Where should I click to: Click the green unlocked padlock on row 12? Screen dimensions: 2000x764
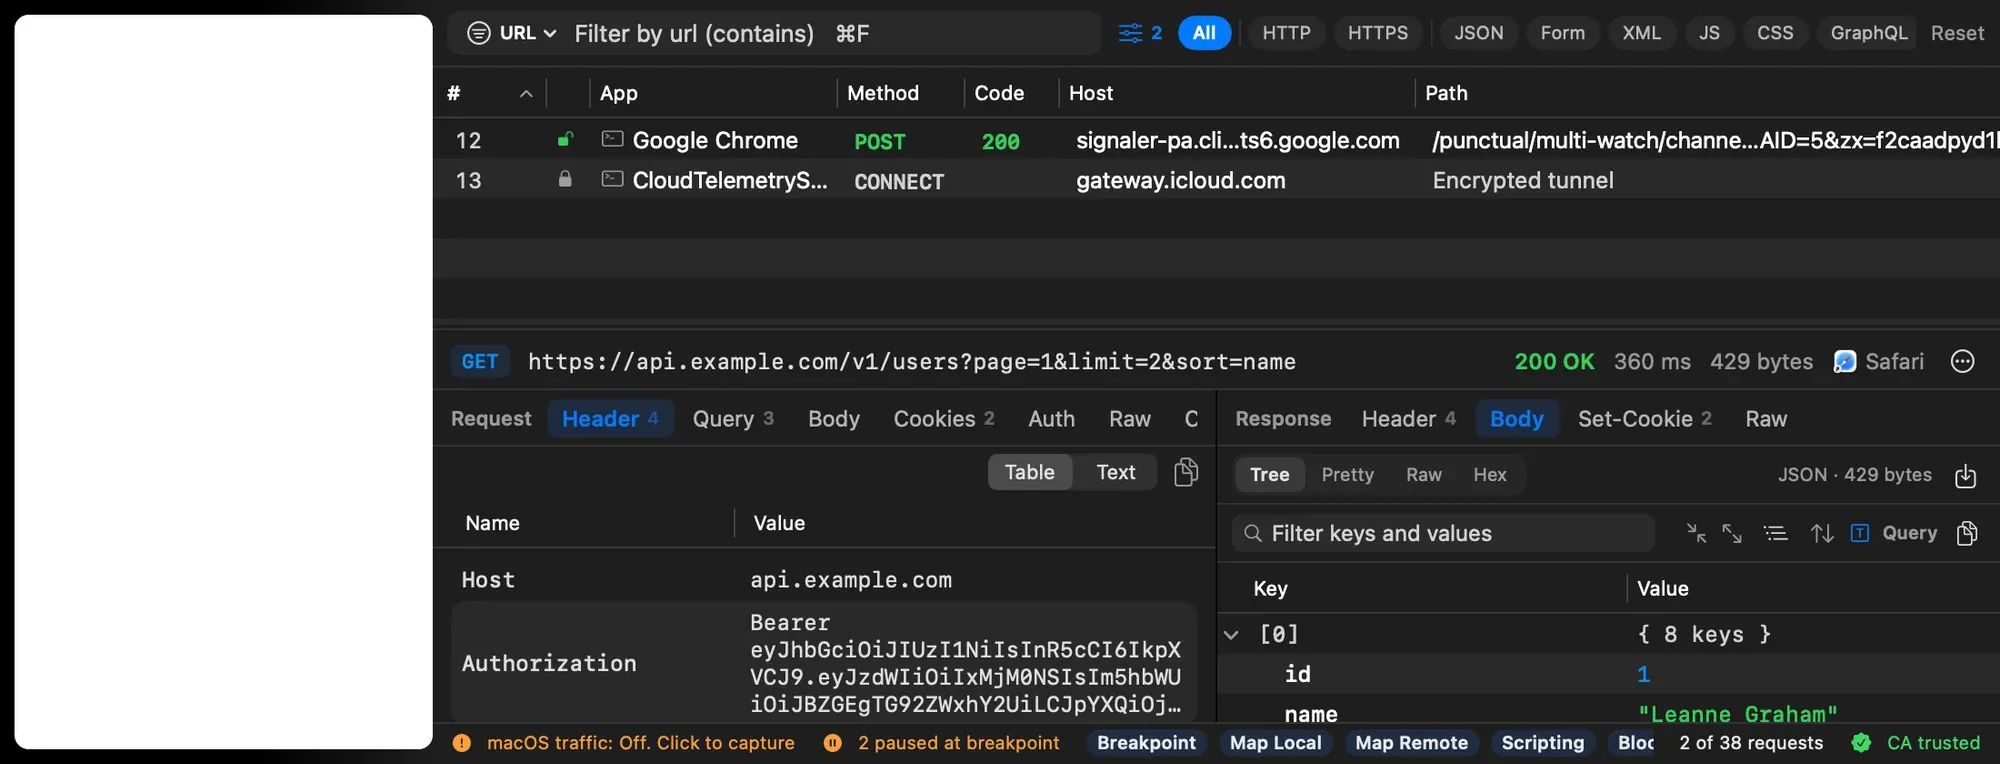pyautogui.click(x=565, y=140)
